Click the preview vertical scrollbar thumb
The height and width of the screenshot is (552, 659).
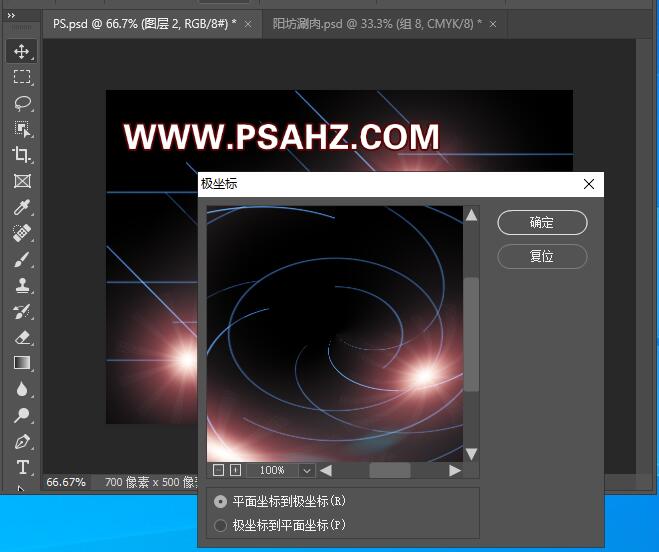pyautogui.click(x=471, y=334)
